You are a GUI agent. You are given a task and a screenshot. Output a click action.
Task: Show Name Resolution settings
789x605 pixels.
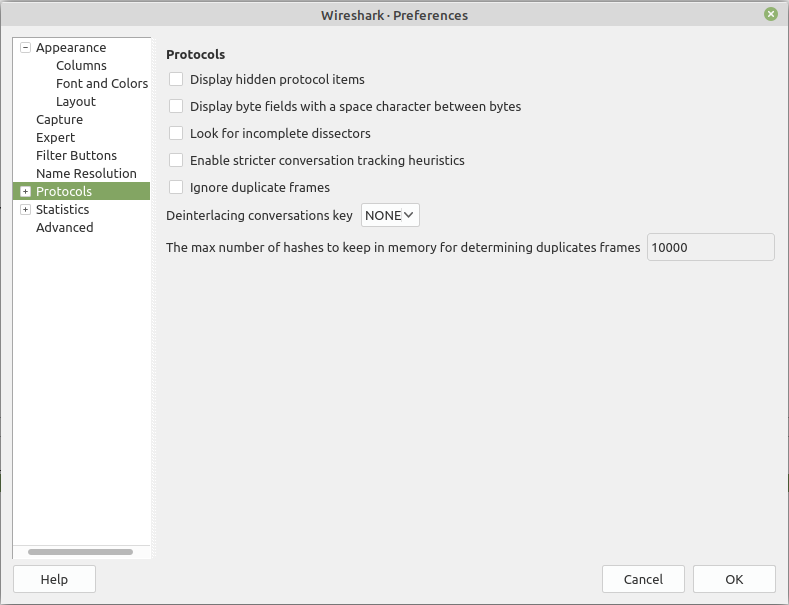pos(86,174)
